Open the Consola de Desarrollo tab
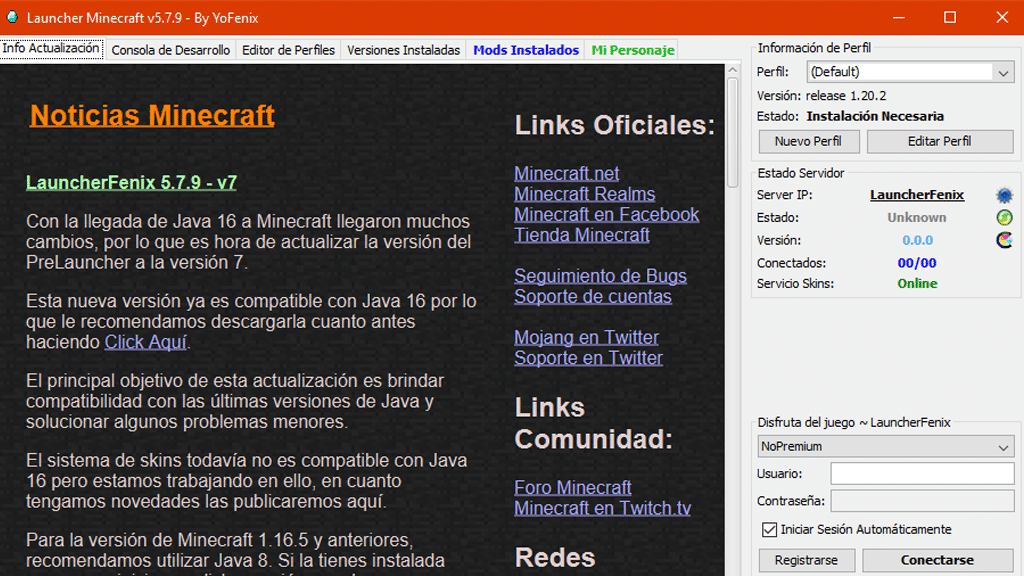1024x576 pixels. (x=170, y=50)
